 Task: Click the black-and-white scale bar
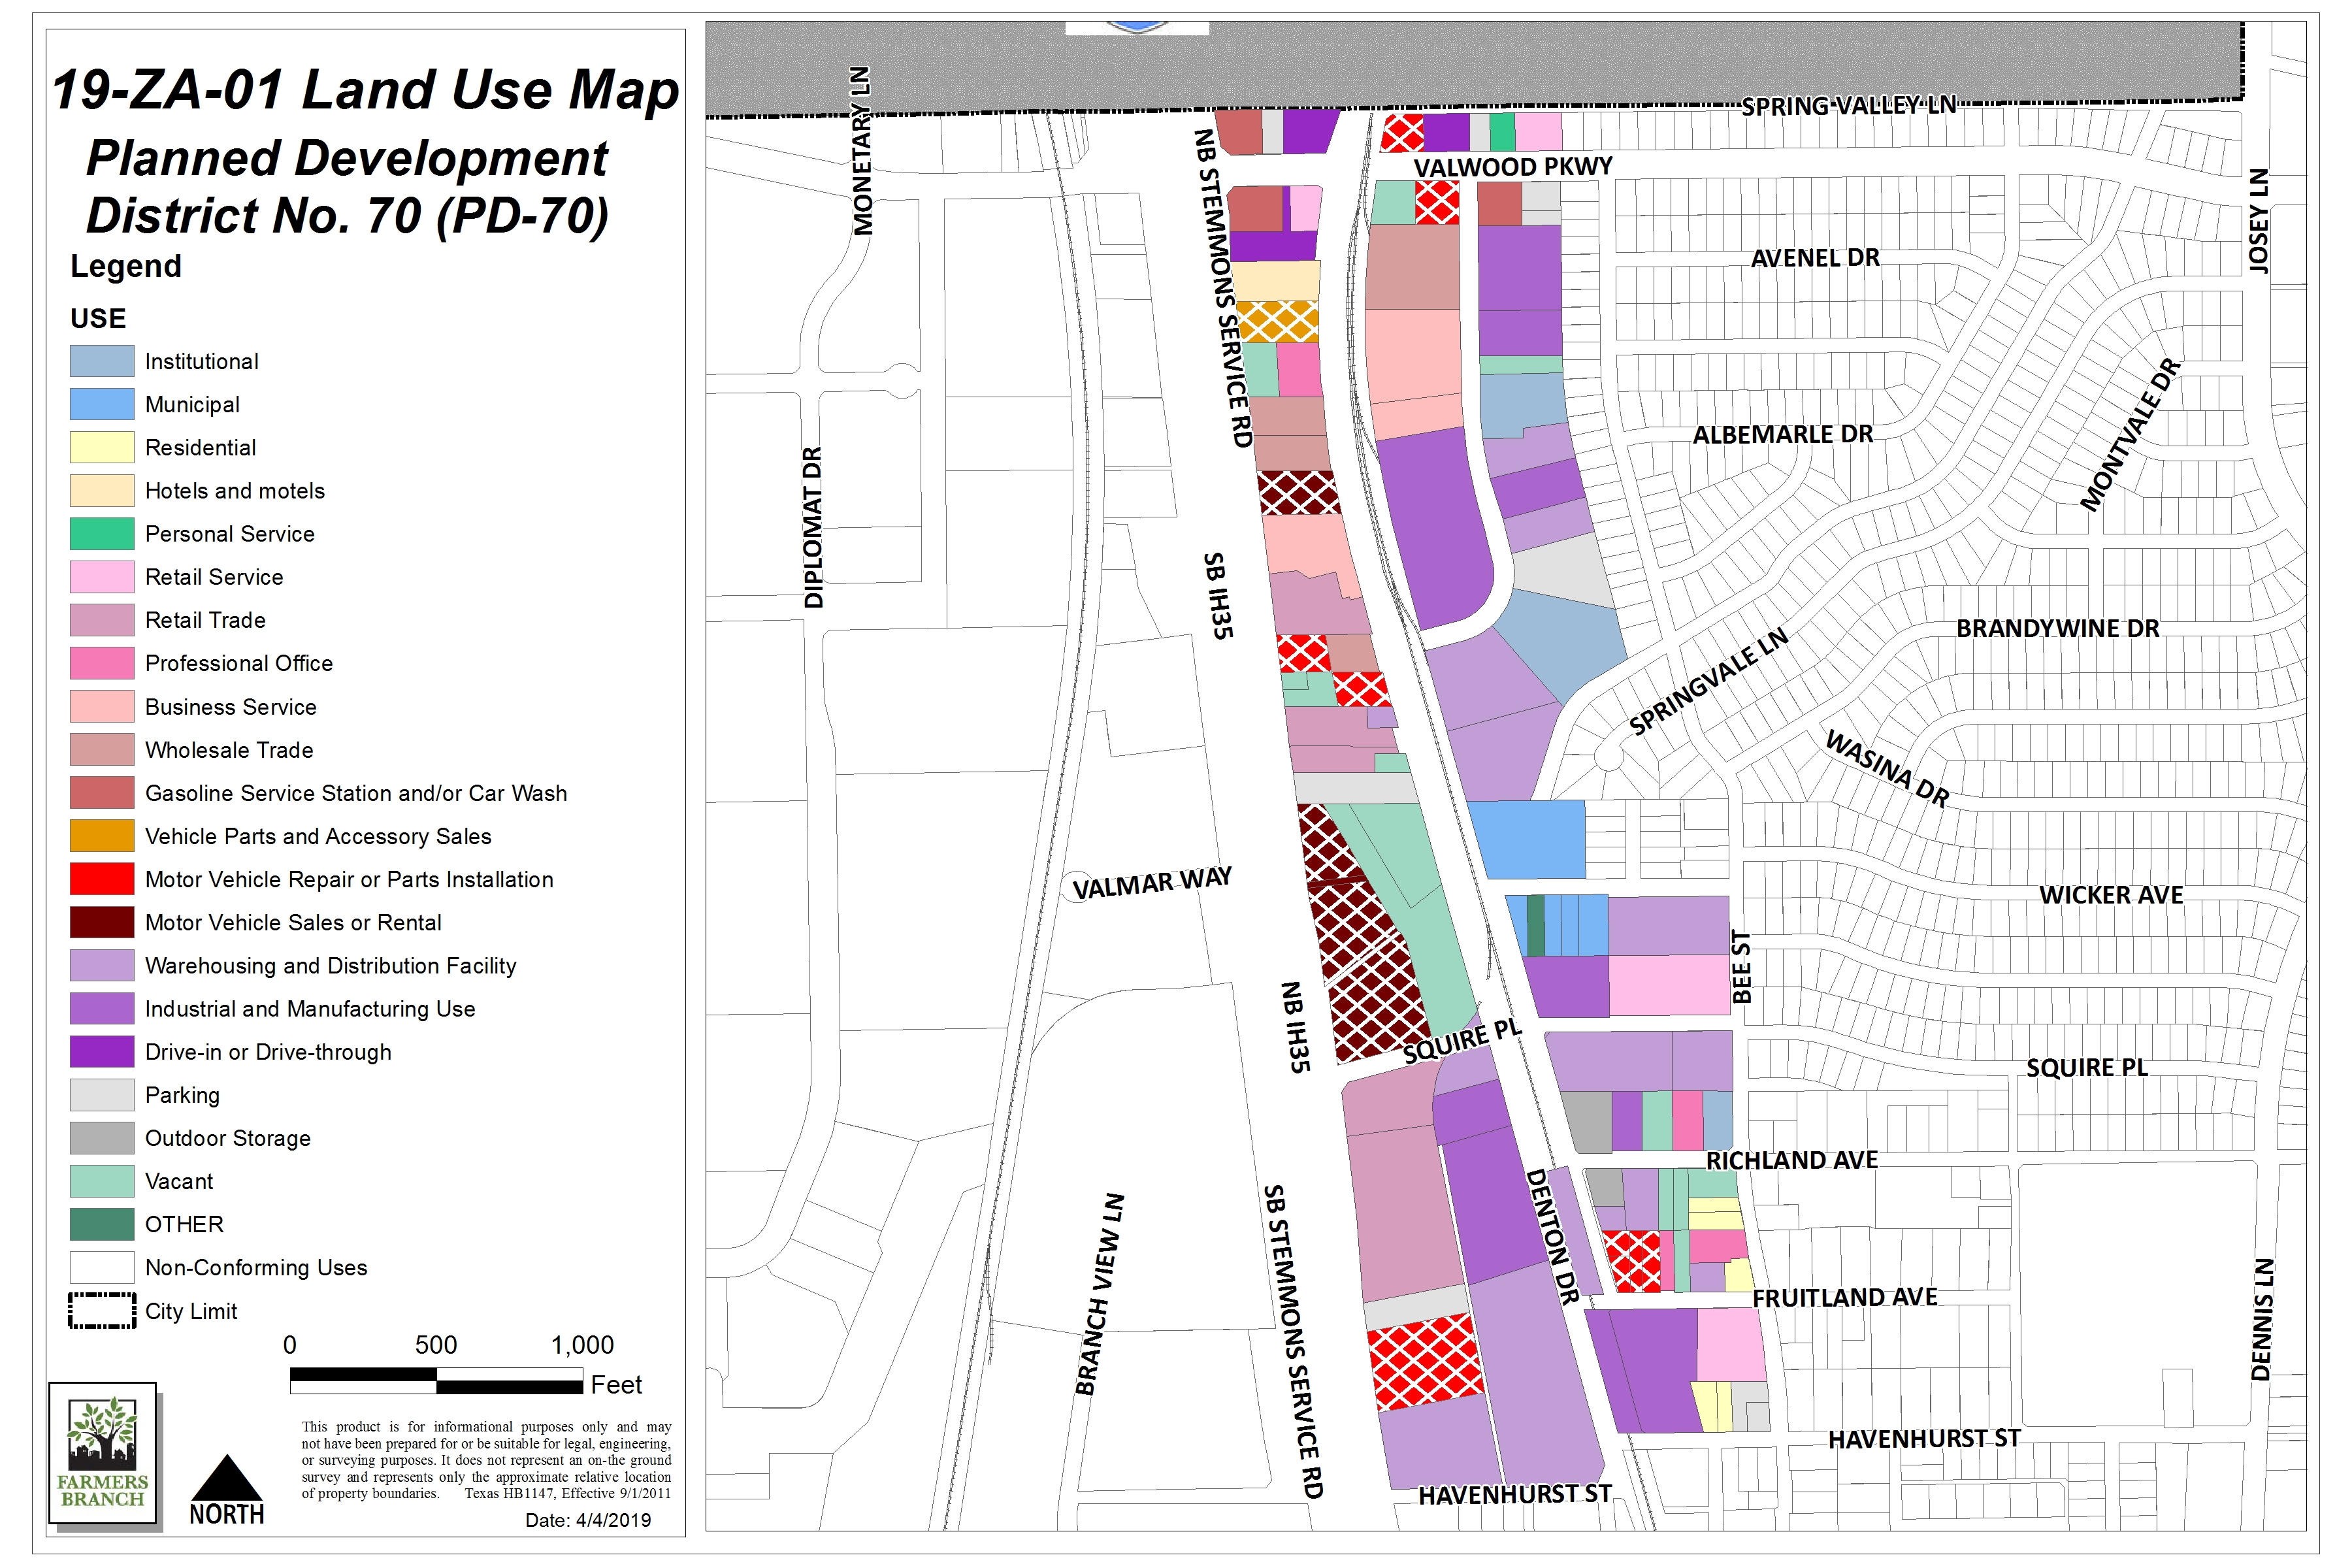tap(436, 1381)
